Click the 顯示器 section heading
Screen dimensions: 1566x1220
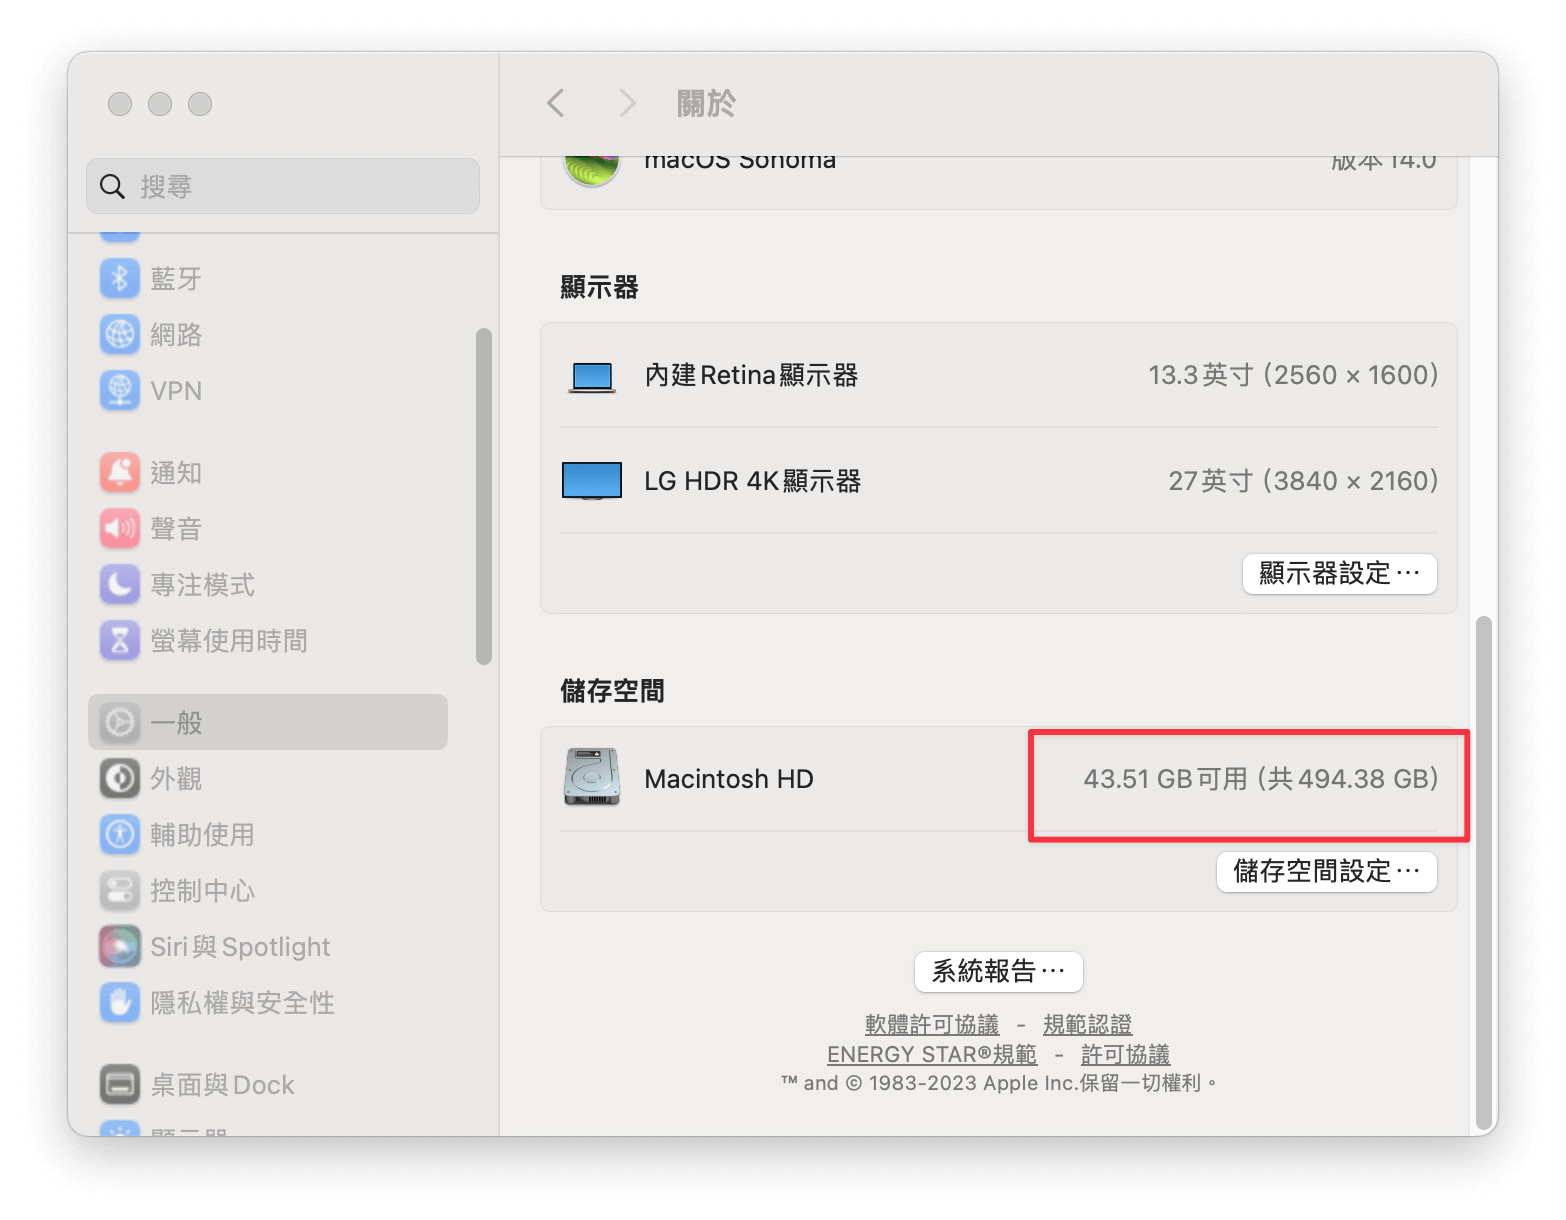point(599,288)
